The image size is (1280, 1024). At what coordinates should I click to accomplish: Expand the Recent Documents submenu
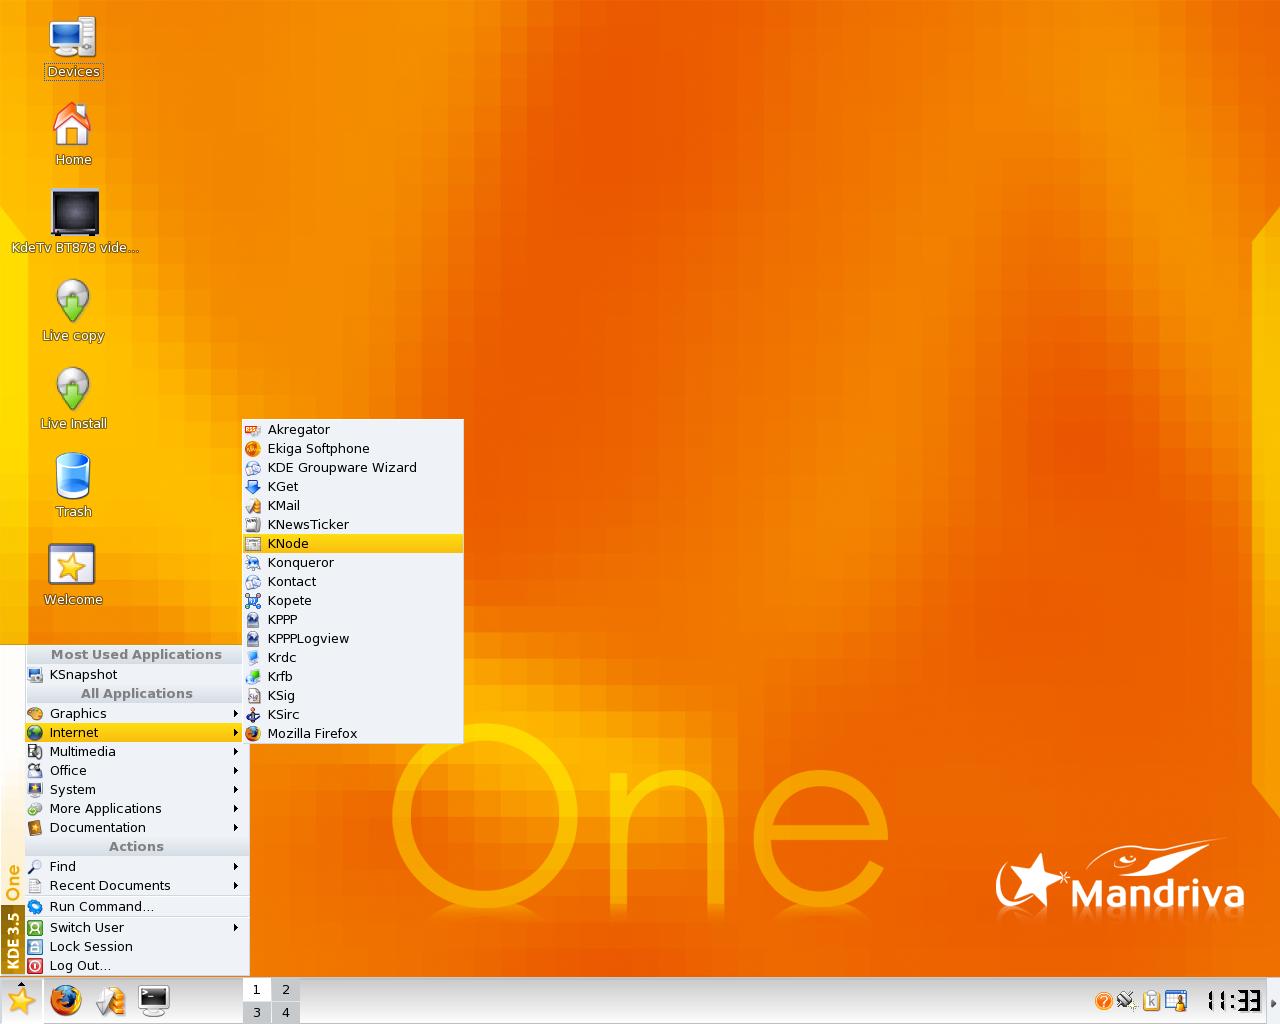(135, 885)
